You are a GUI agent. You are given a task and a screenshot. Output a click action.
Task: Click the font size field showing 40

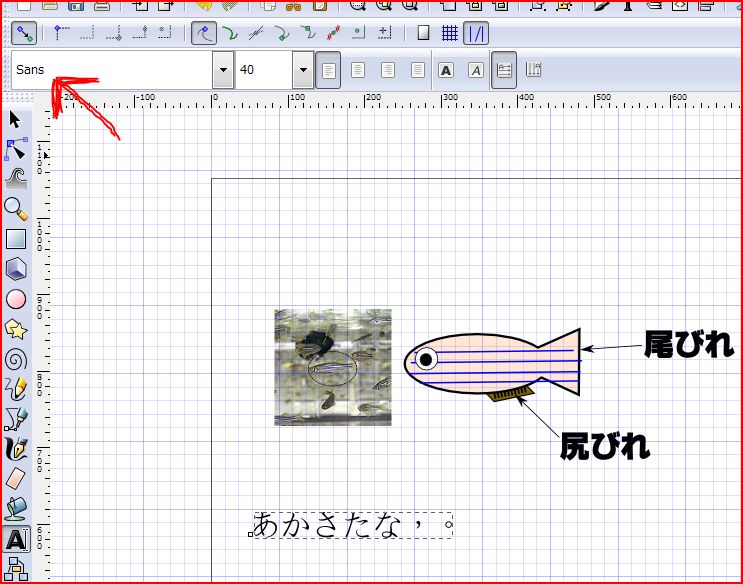(264, 70)
